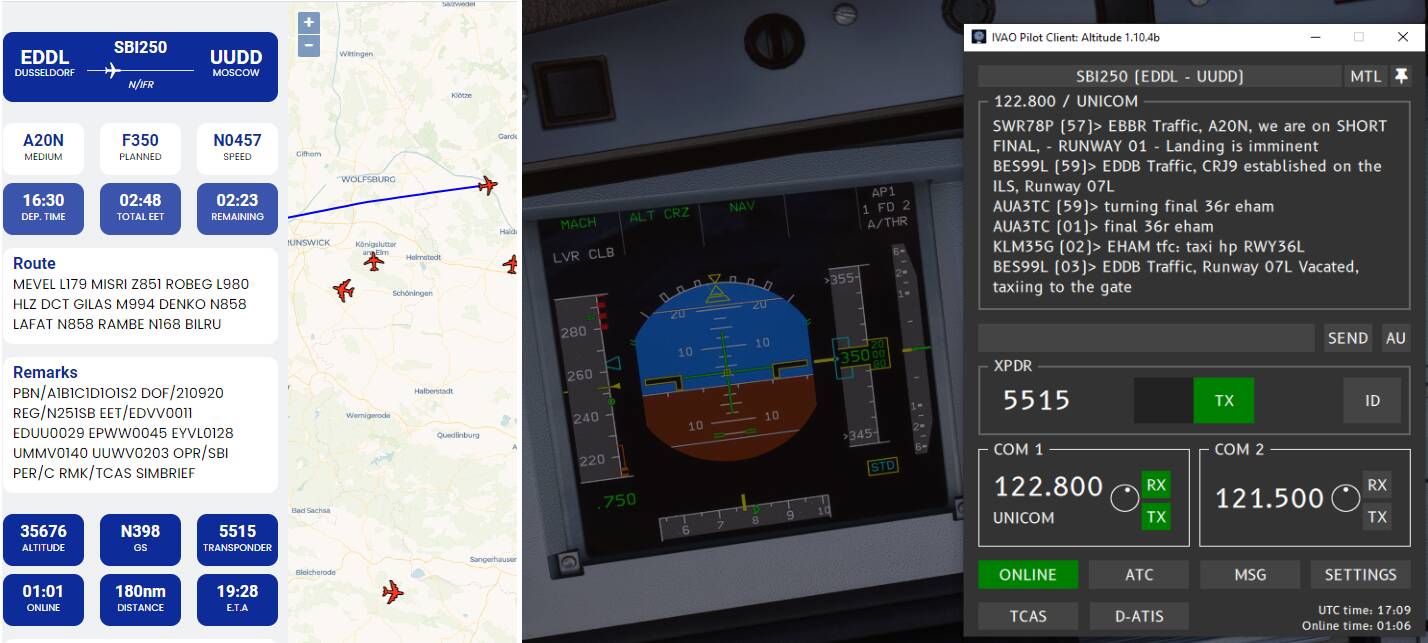Viewport: 1428px width, 643px height.
Task: Open the ATC tab
Action: [1139, 574]
